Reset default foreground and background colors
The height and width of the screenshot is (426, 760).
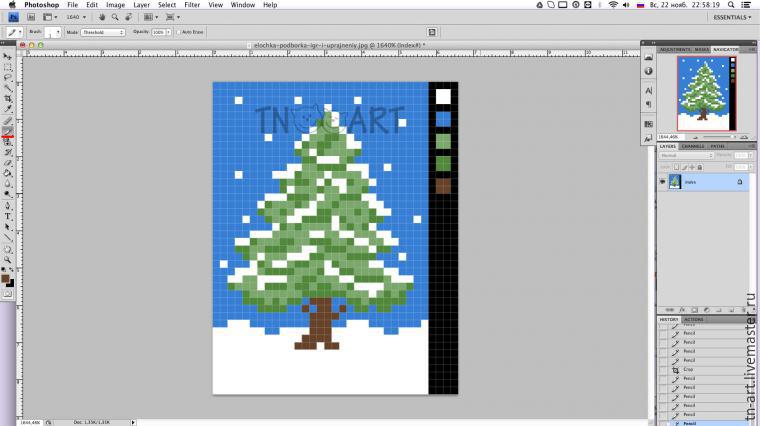[3, 270]
